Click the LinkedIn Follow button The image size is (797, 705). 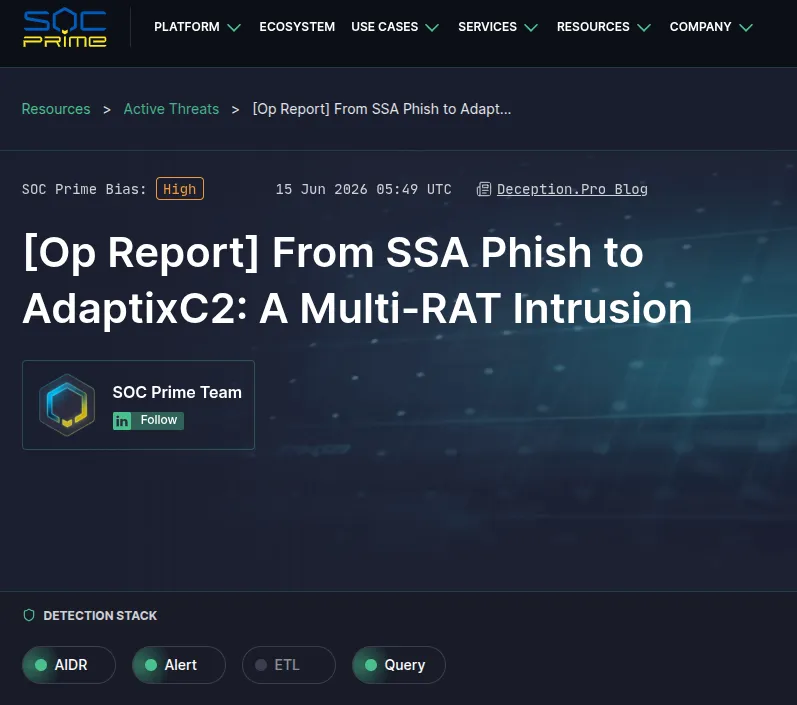tap(148, 420)
